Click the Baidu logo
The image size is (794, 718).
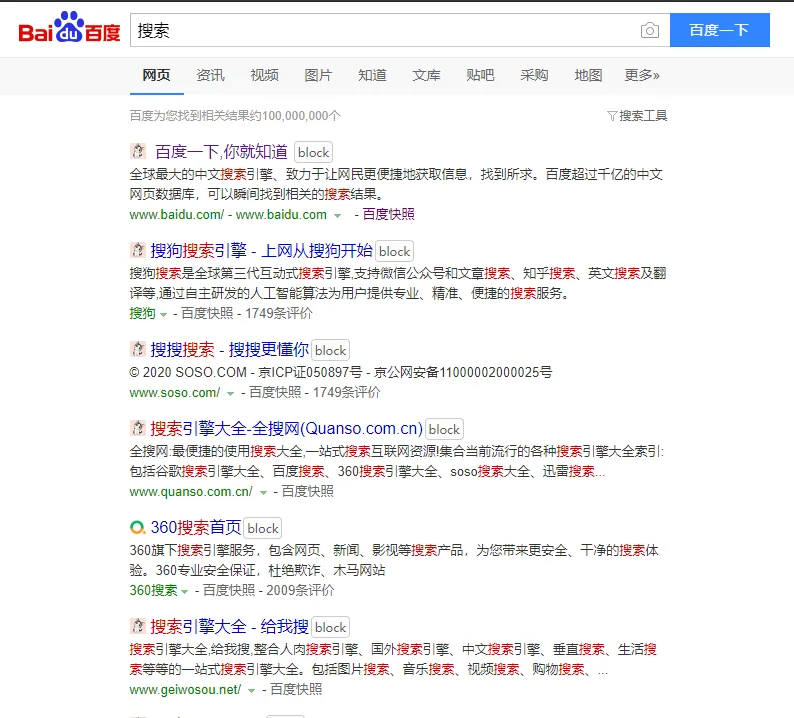69,28
